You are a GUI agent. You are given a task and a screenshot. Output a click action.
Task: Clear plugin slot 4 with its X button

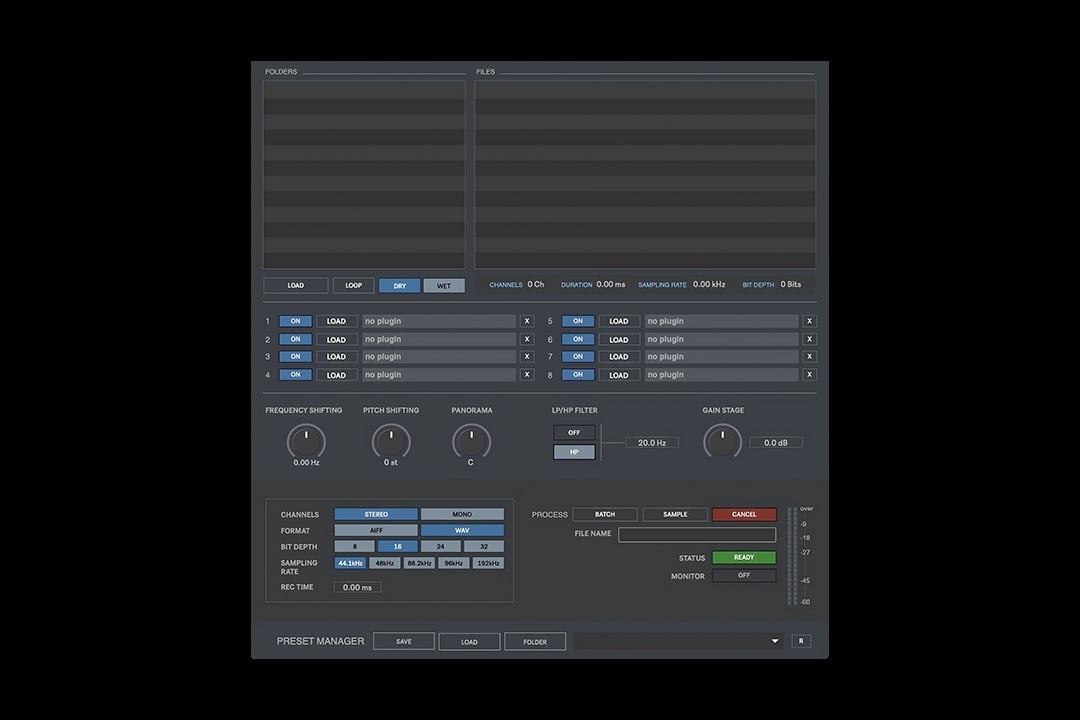tap(527, 375)
